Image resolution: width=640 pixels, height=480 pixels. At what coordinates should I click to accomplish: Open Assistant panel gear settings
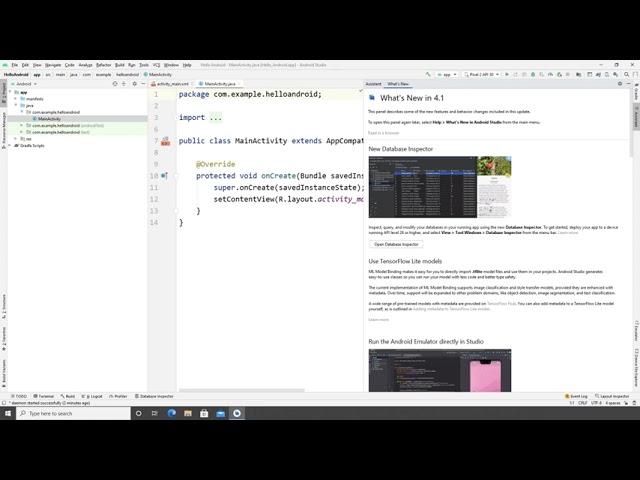coord(620,84)
